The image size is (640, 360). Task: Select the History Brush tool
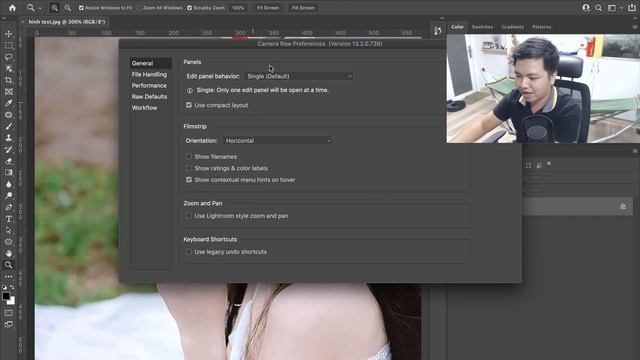pos(9,149)
